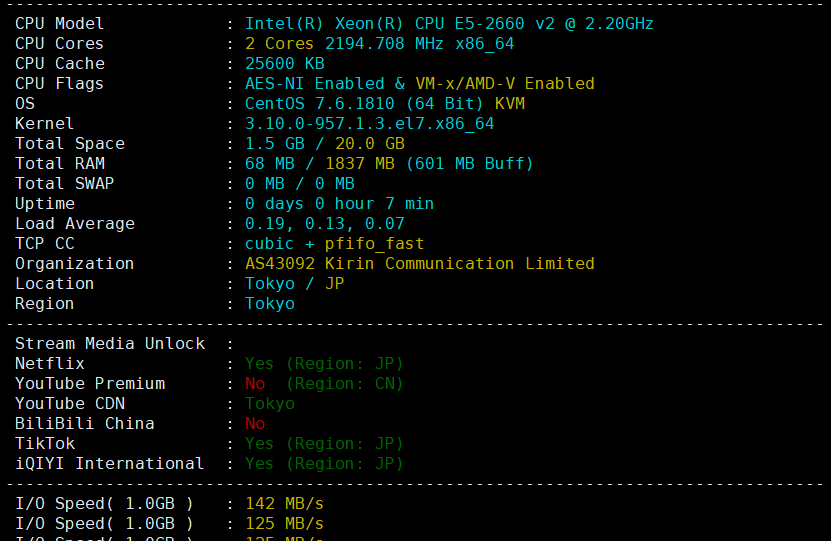Click the Netflix Yes (Region: JP) result

click(324, 364)
